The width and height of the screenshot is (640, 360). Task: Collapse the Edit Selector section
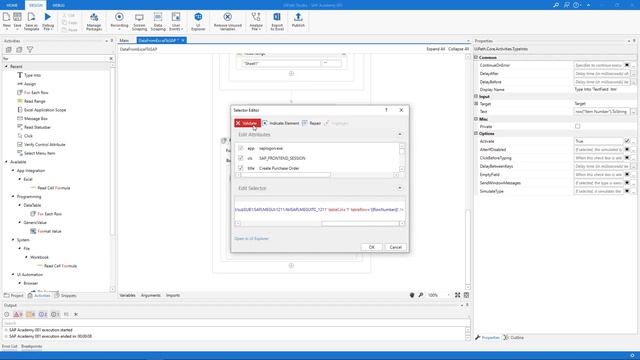[400, 188]
